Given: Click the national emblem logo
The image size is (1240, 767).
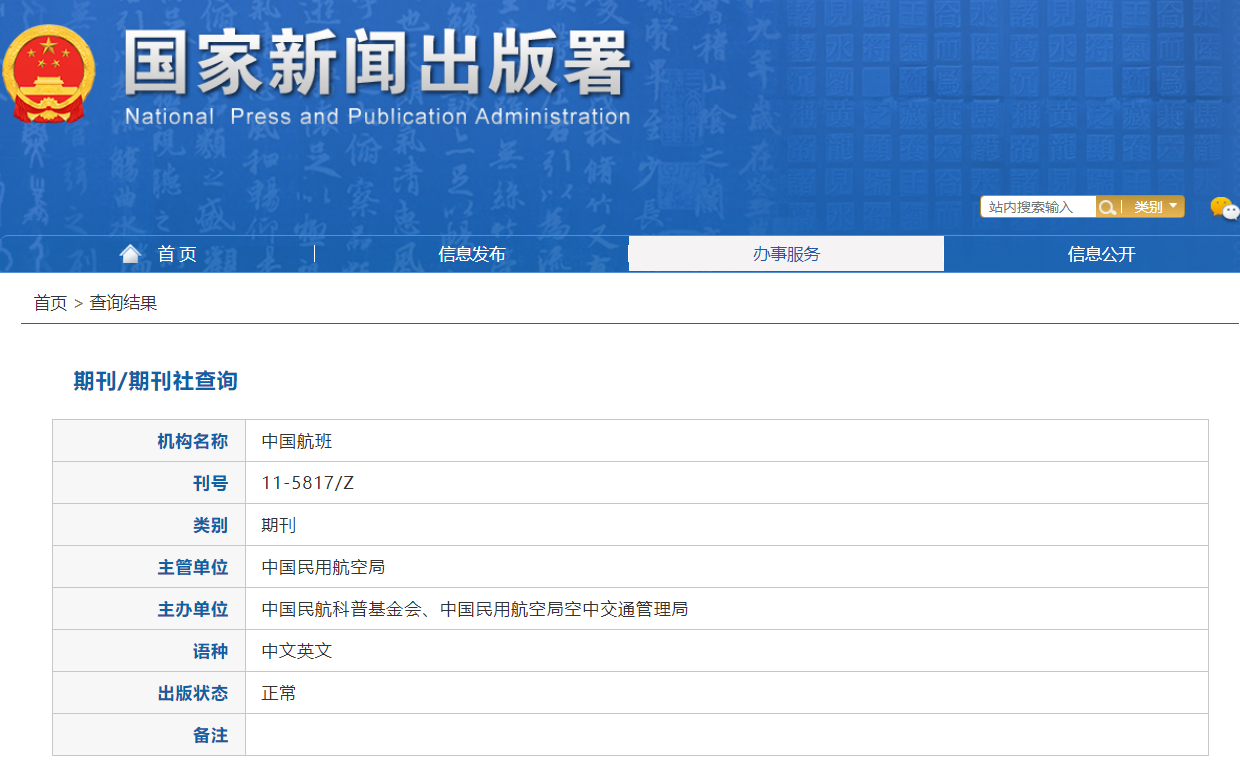Looking at the screenshot, I should click(x=48, y=74).
